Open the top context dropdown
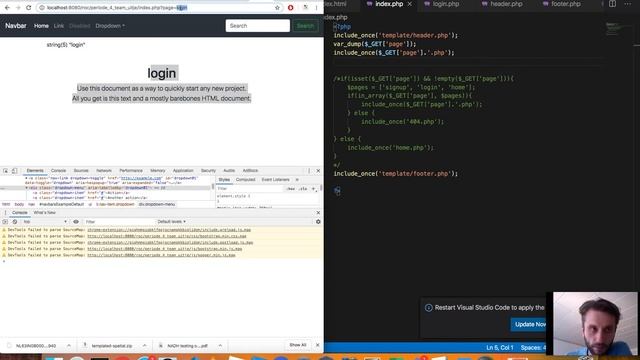This screenshot has height=360, width=640. [x=45, y=222]
